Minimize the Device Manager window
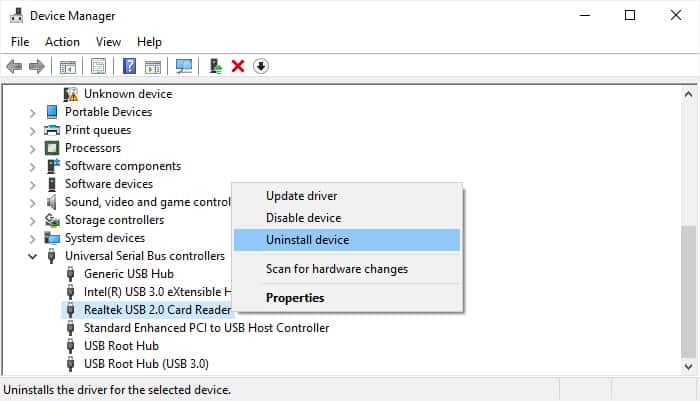The height and width of the screenshot is (401, 700). (x=585, y=15)
